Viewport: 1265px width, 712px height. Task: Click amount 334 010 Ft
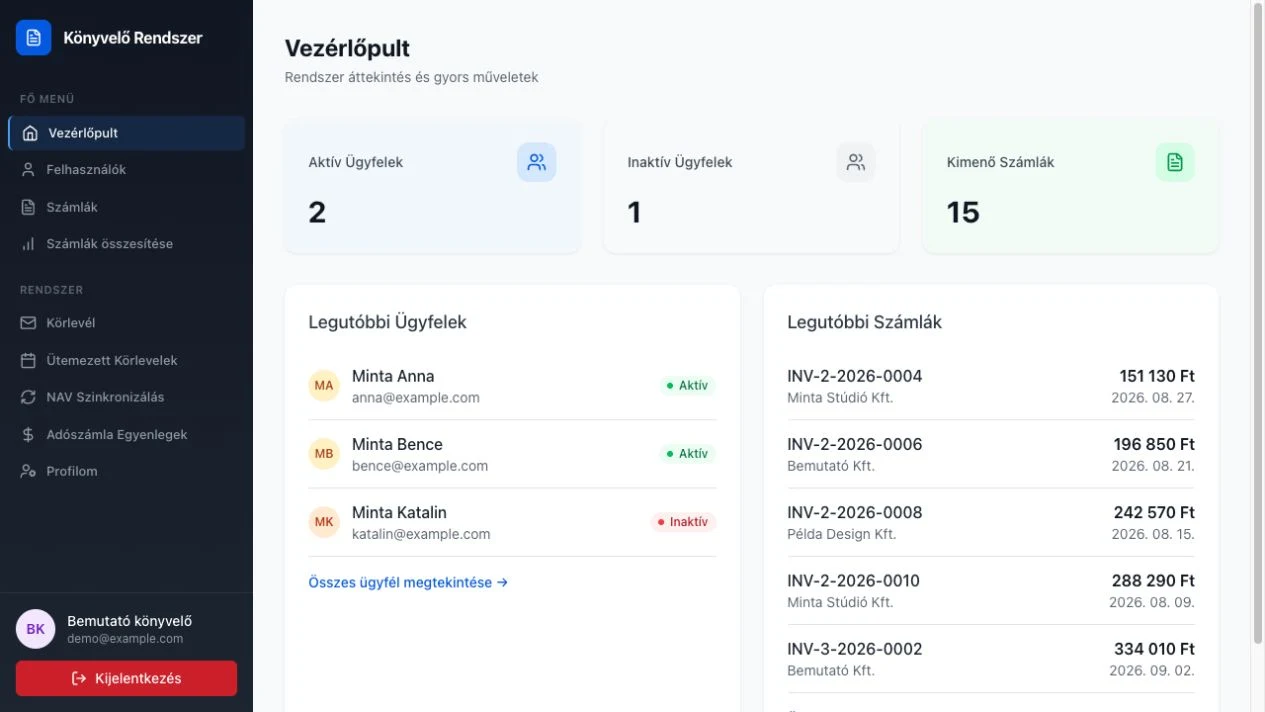coord(1154,648)
